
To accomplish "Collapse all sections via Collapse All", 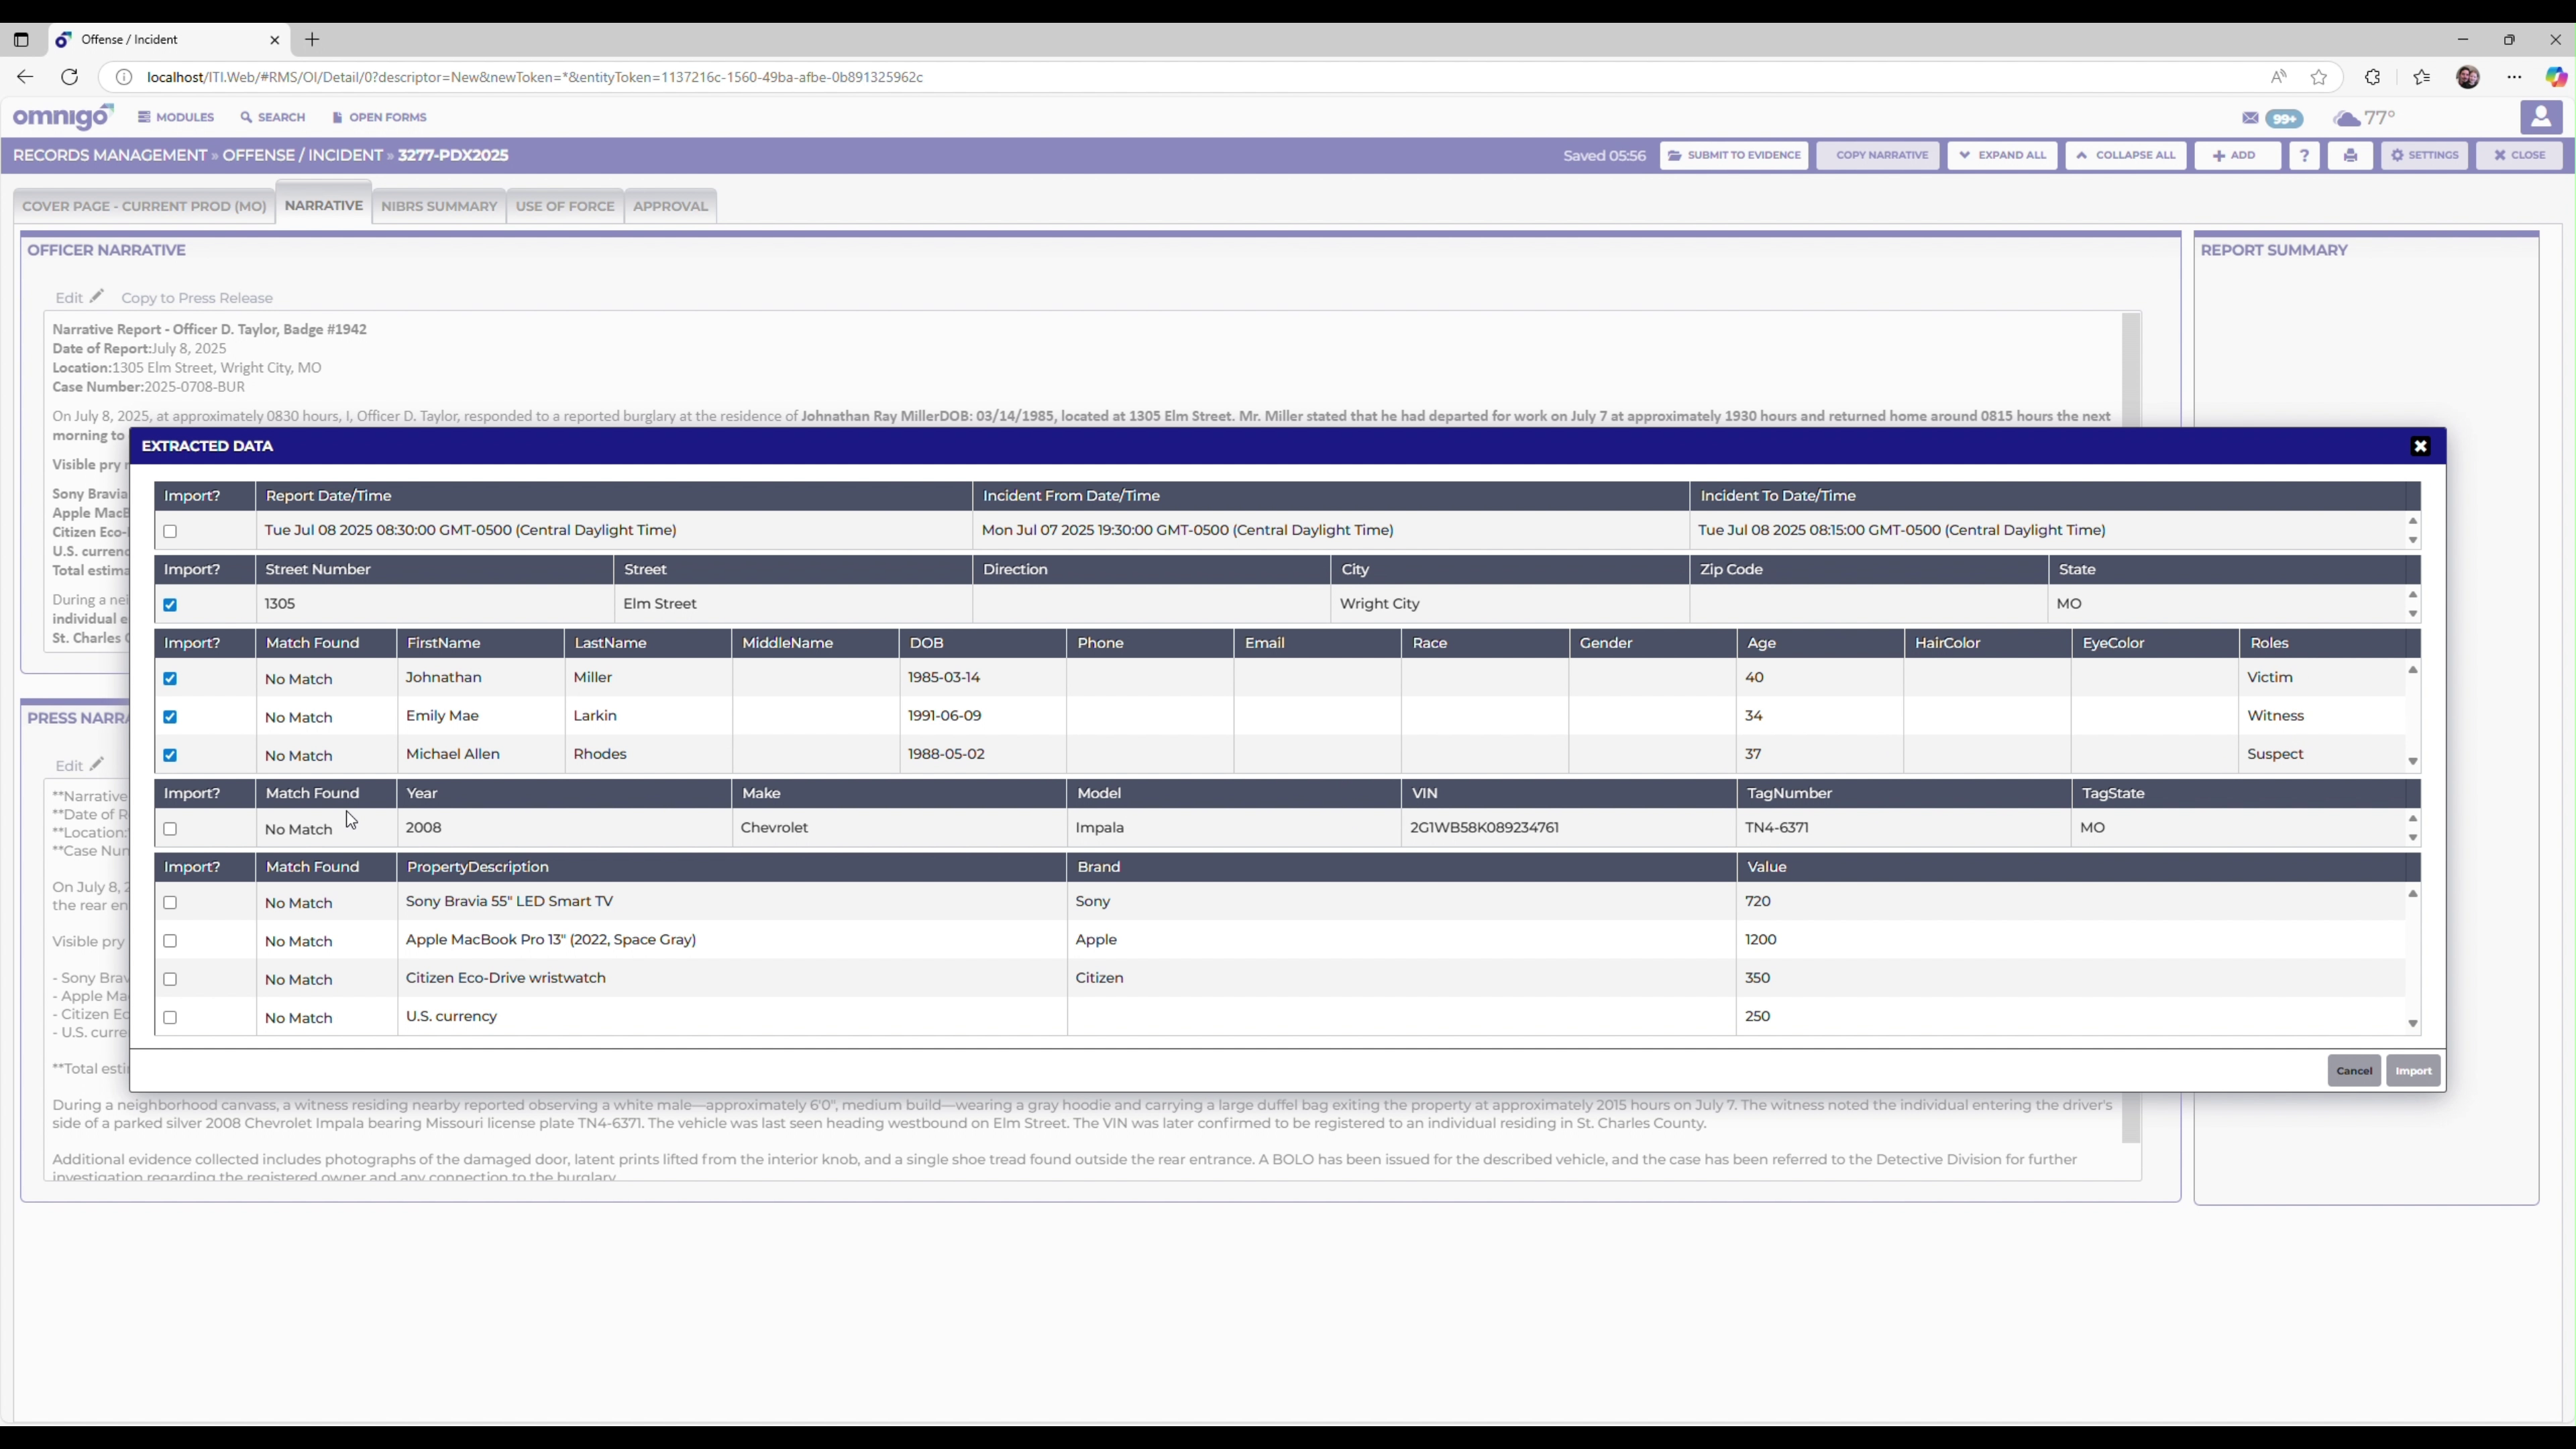I will click(2126, 155).
